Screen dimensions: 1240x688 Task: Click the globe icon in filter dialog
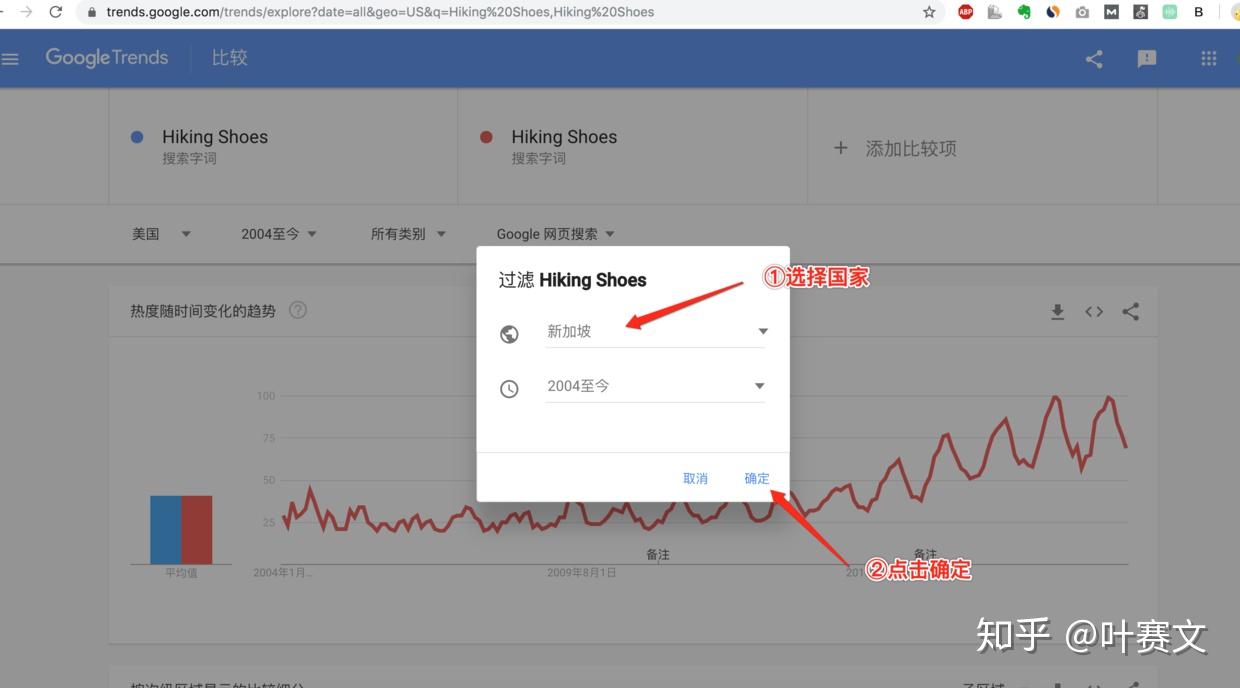[509, 334]
